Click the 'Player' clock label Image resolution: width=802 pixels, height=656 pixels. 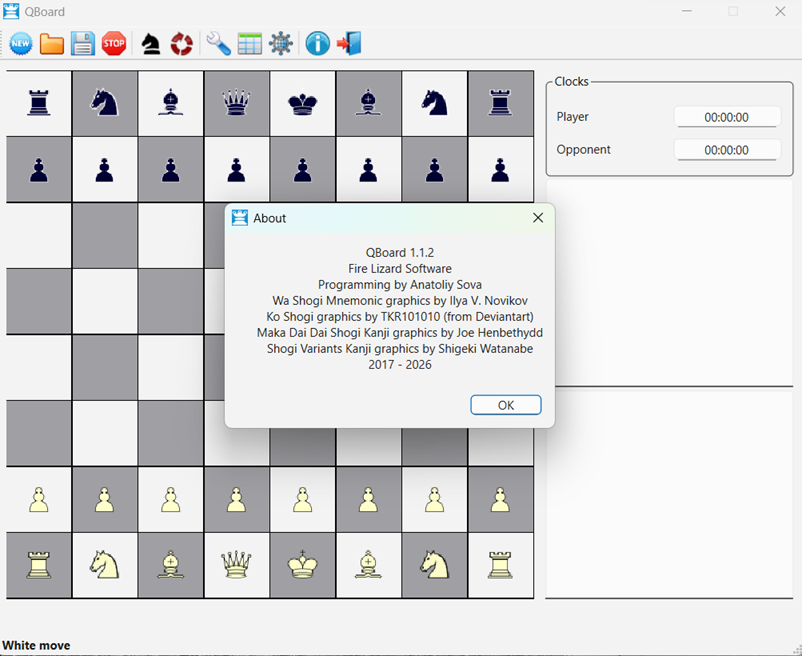[572, 117]
